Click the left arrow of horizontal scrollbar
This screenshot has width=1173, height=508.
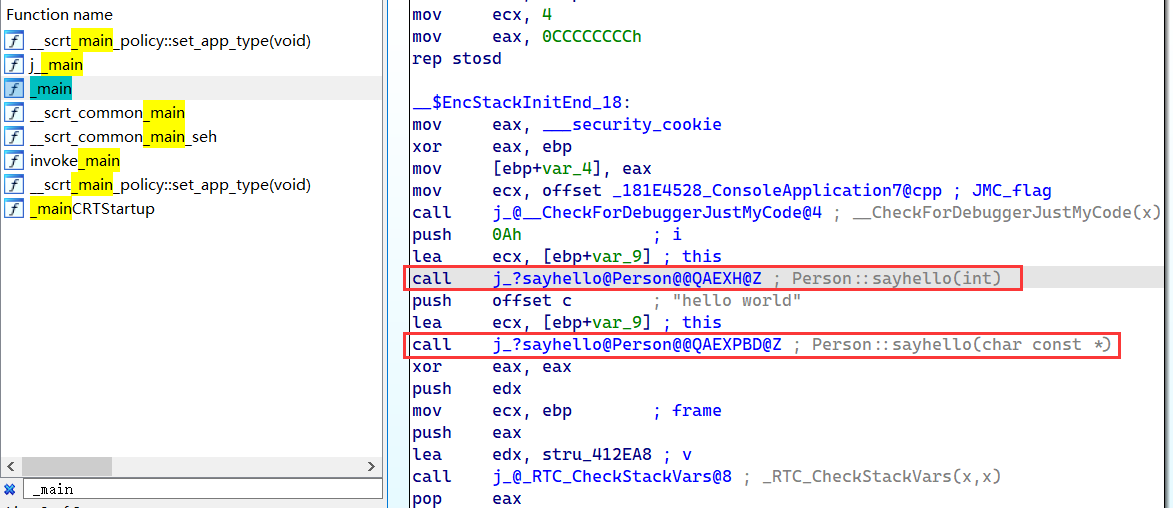[x=11, y=467]
